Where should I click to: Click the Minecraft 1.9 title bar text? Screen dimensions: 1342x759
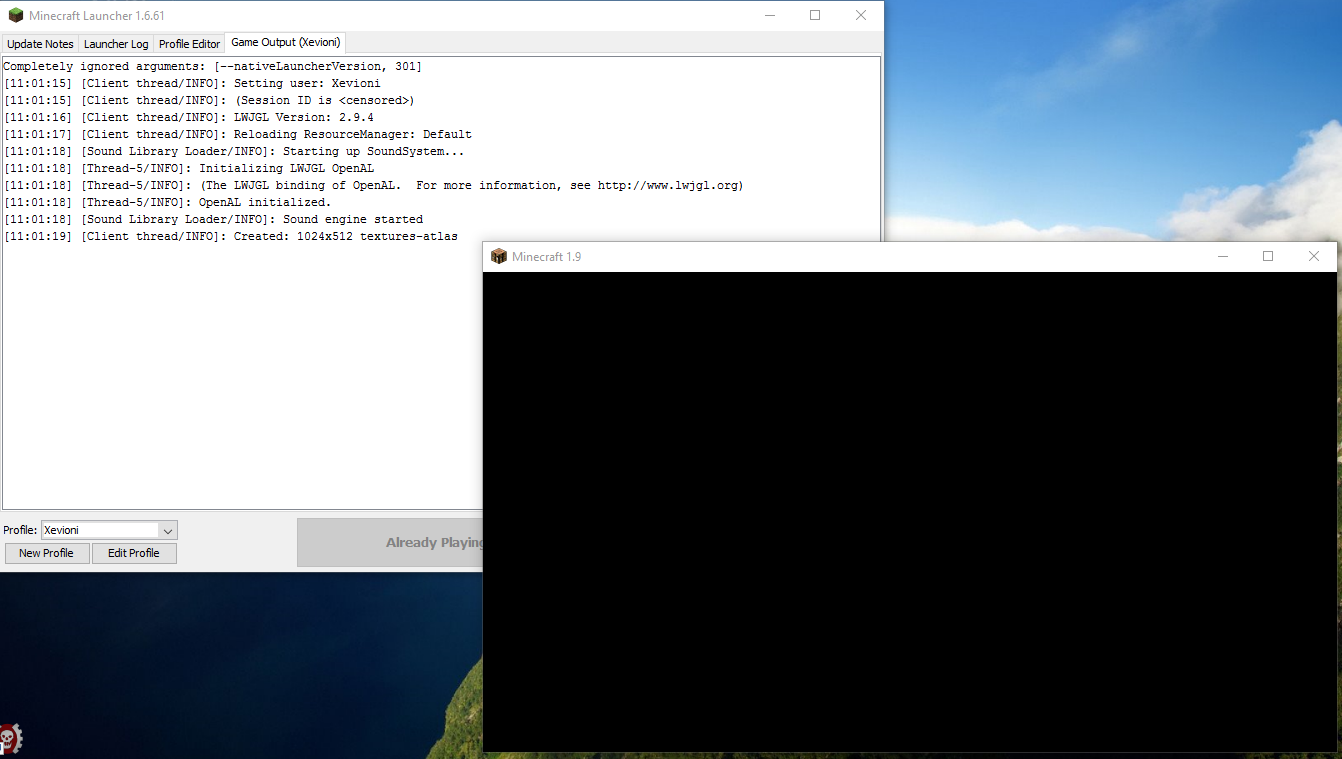[x=546, y=257]
